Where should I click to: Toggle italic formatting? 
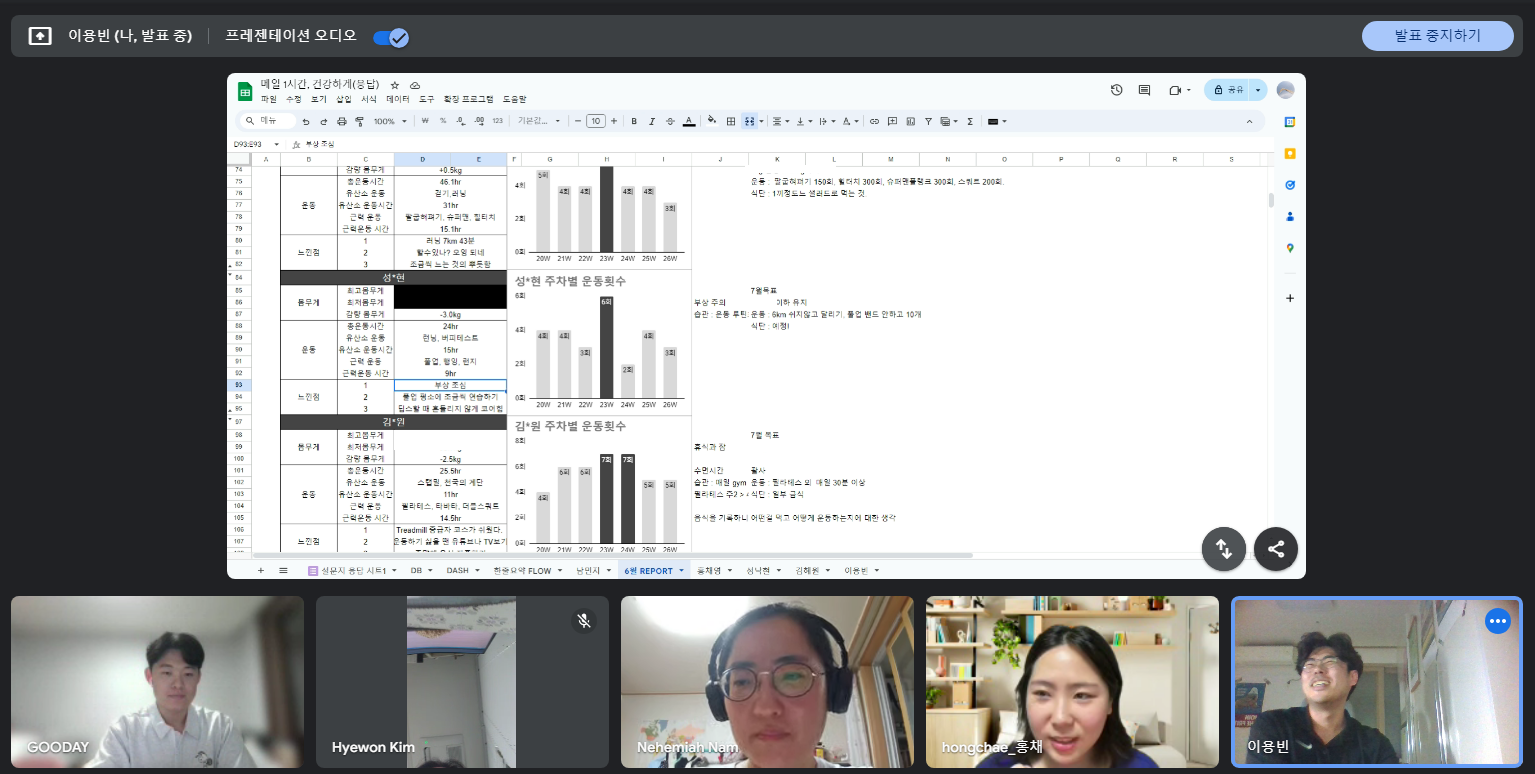[651, 121]
